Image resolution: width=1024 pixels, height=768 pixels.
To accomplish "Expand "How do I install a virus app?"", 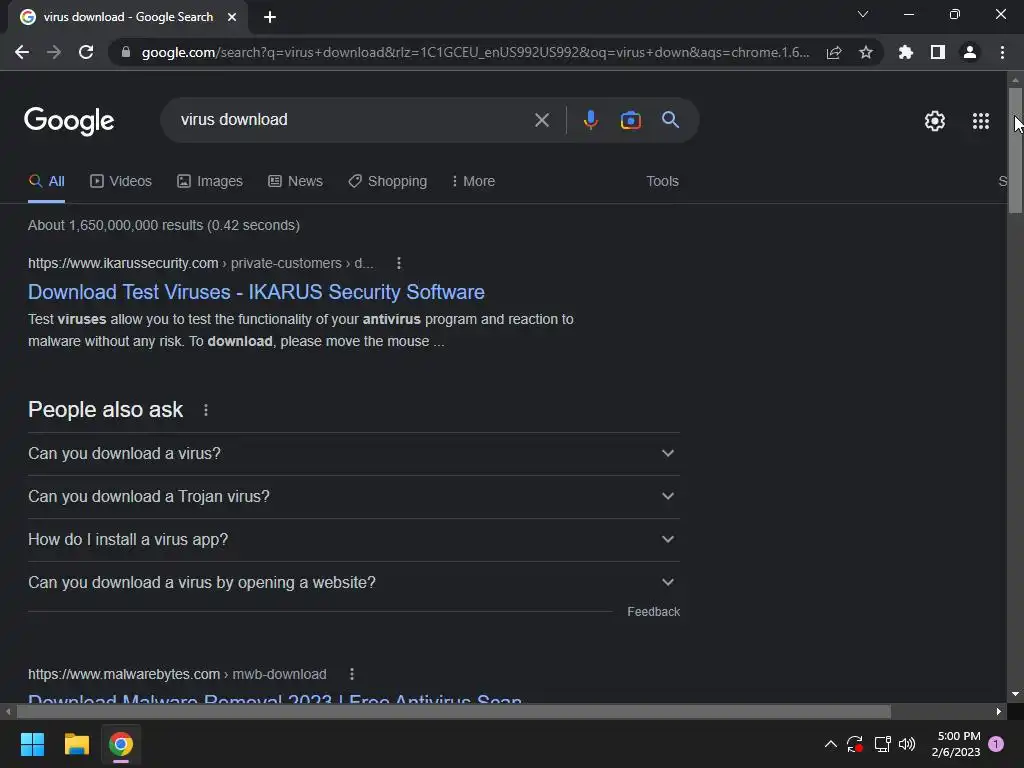I will point(354,540).
